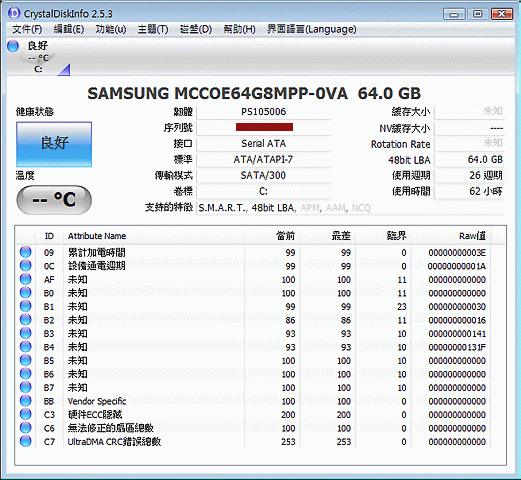Click status orb for attribute B0
The width and height of the screenshot is (521, 480).
coord(25,293)
